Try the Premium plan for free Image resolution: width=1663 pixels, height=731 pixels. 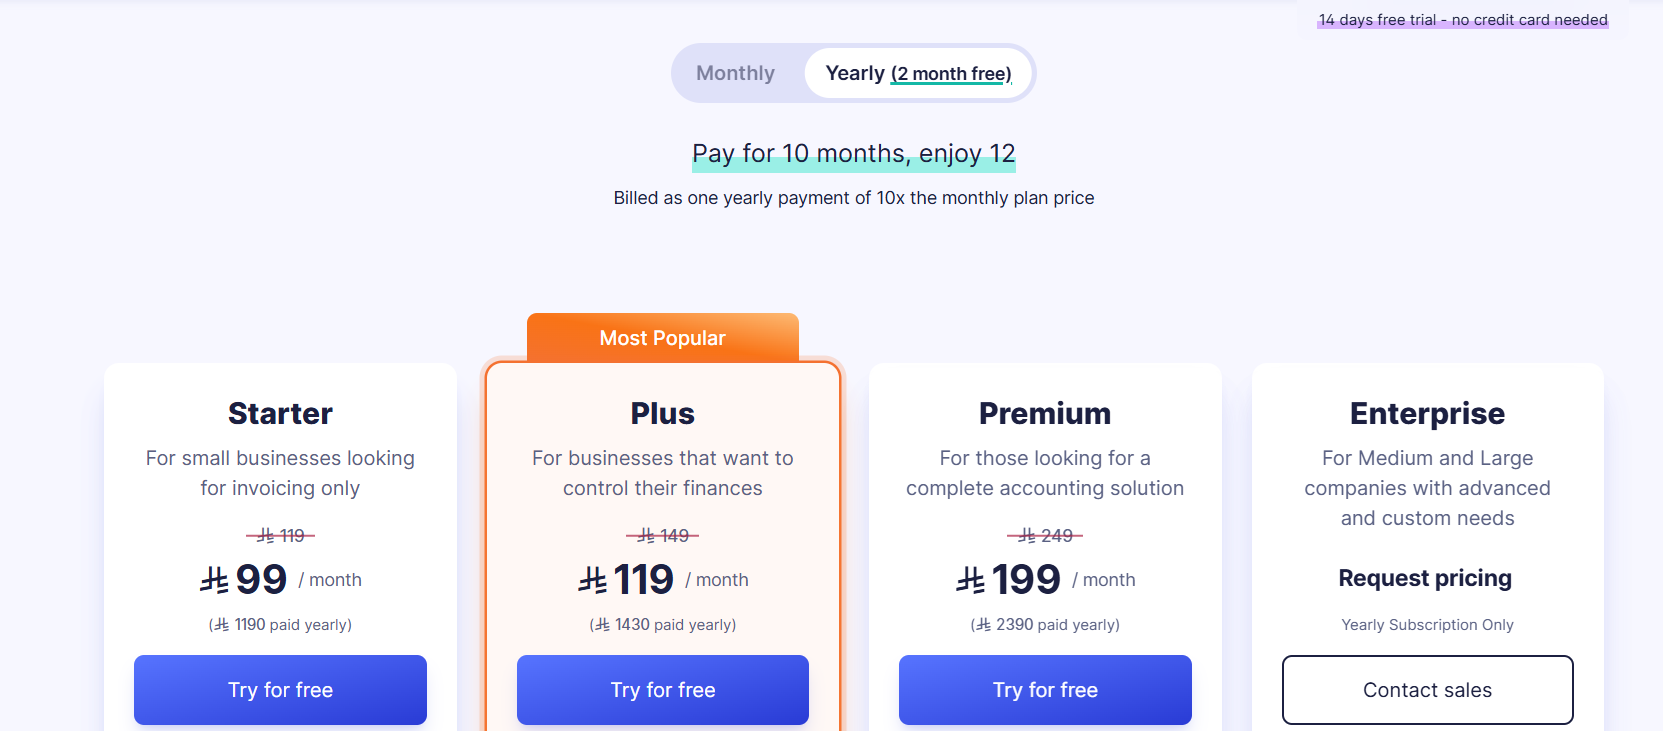tap(1045, 690)
